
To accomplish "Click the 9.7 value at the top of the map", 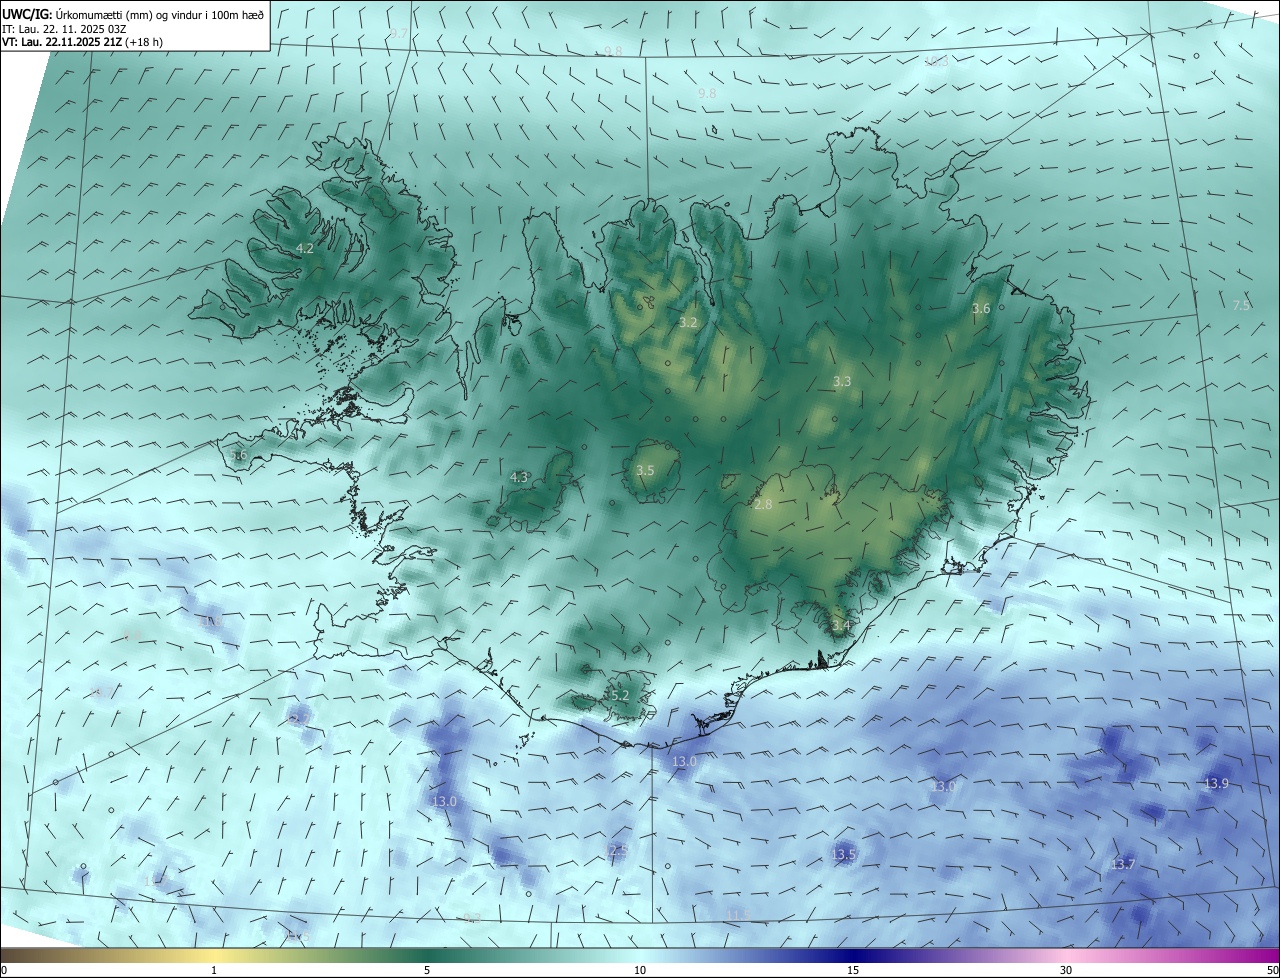I will pos(399,34).
